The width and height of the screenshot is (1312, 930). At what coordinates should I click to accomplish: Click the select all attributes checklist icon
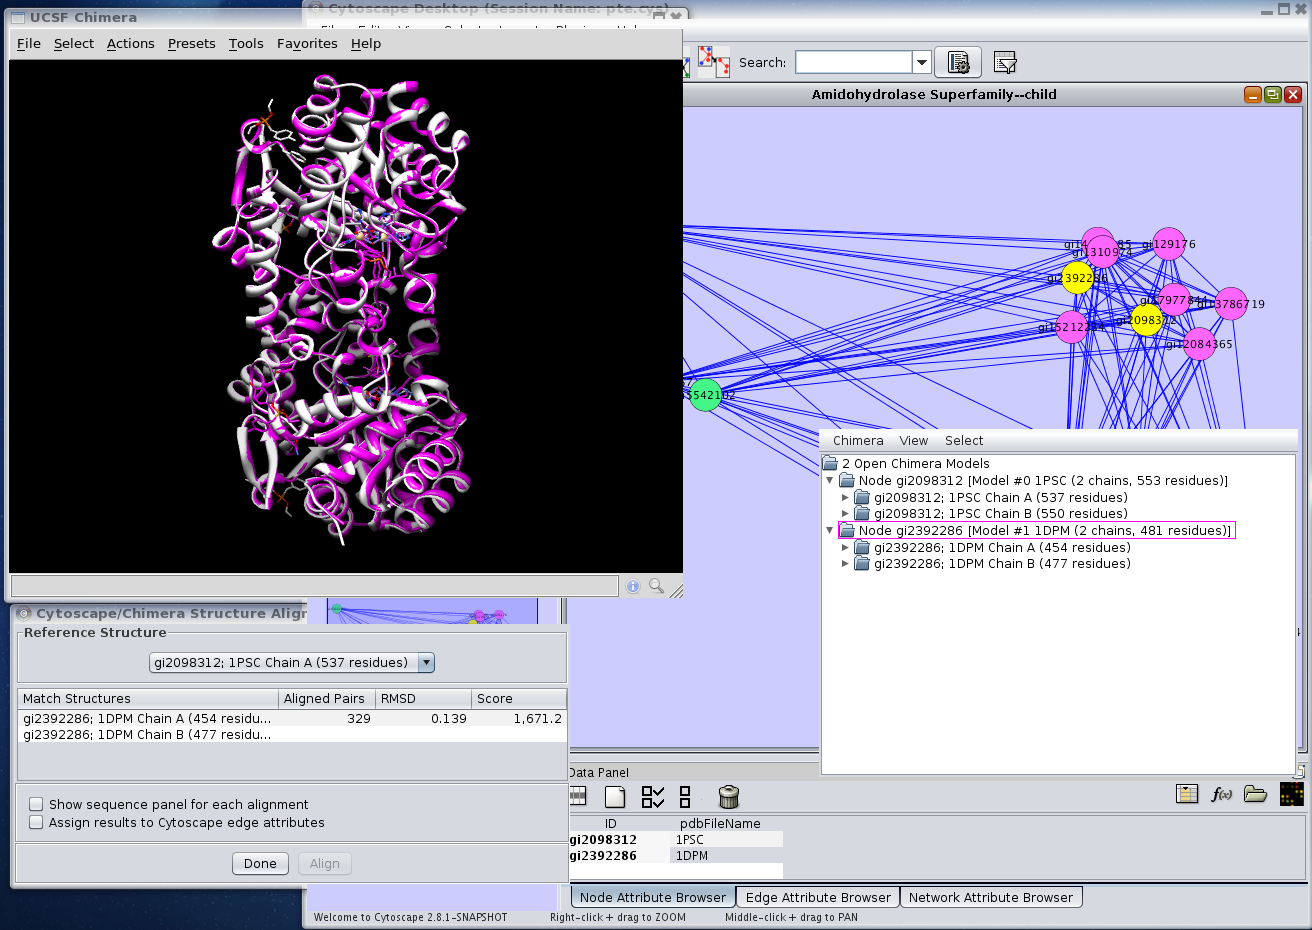(x=652, y=797)
